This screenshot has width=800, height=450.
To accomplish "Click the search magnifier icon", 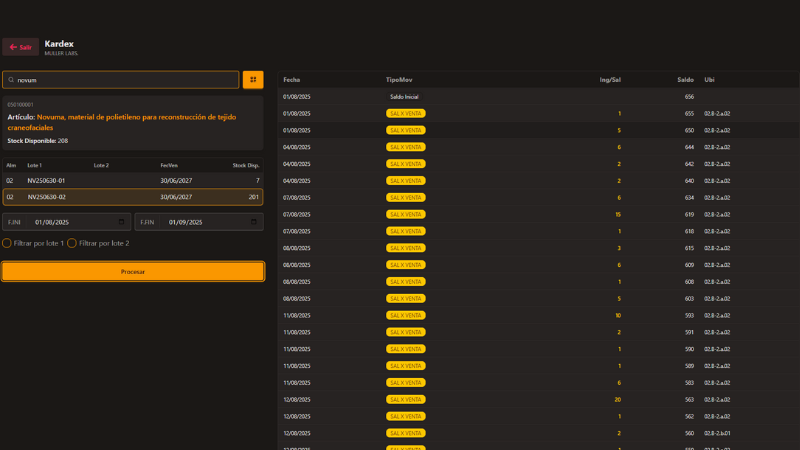I will [x=11, y=80].
